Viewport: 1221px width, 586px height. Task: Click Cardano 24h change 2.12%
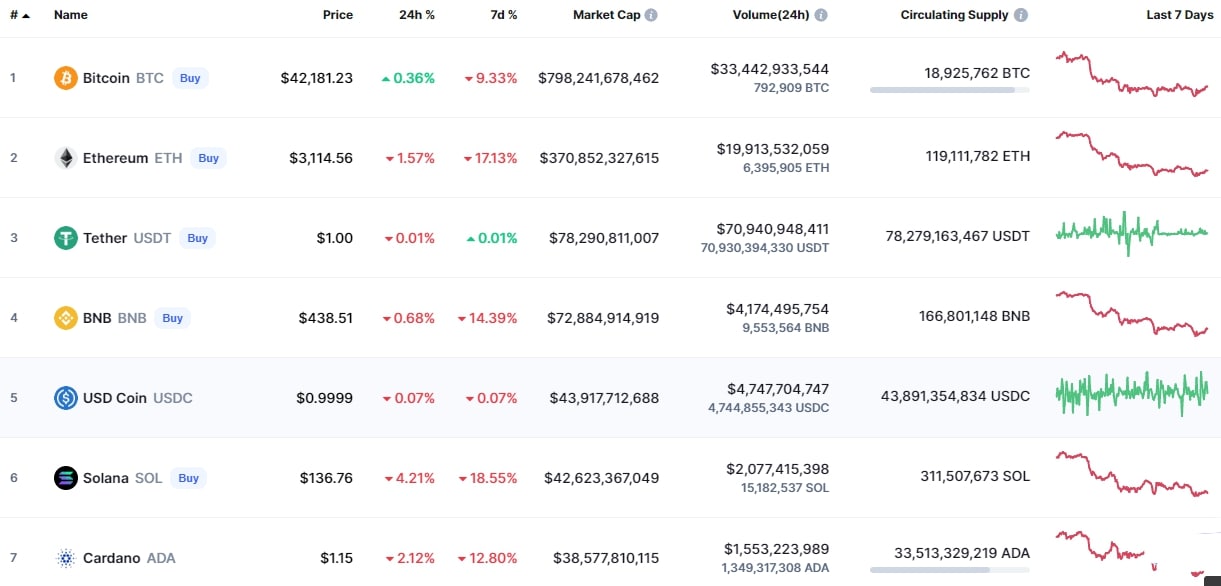pyautogui.click(x=410, y=558)
